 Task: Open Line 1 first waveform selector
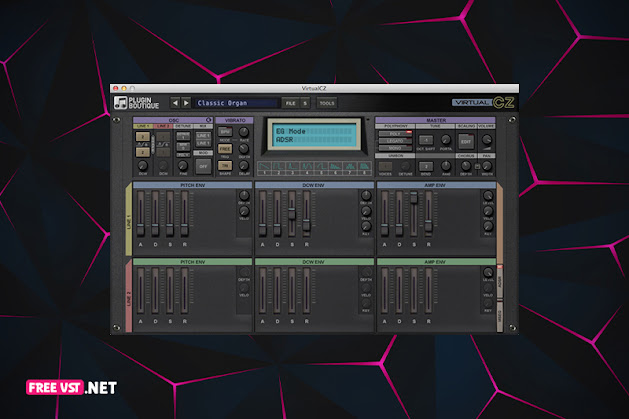tap(142, 137)
